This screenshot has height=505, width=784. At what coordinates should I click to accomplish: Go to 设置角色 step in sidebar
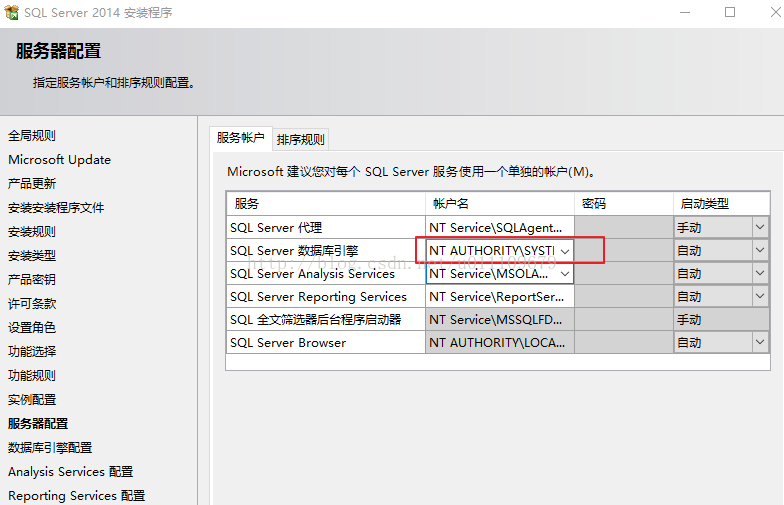pyautogui.click(x=32, y=328)
